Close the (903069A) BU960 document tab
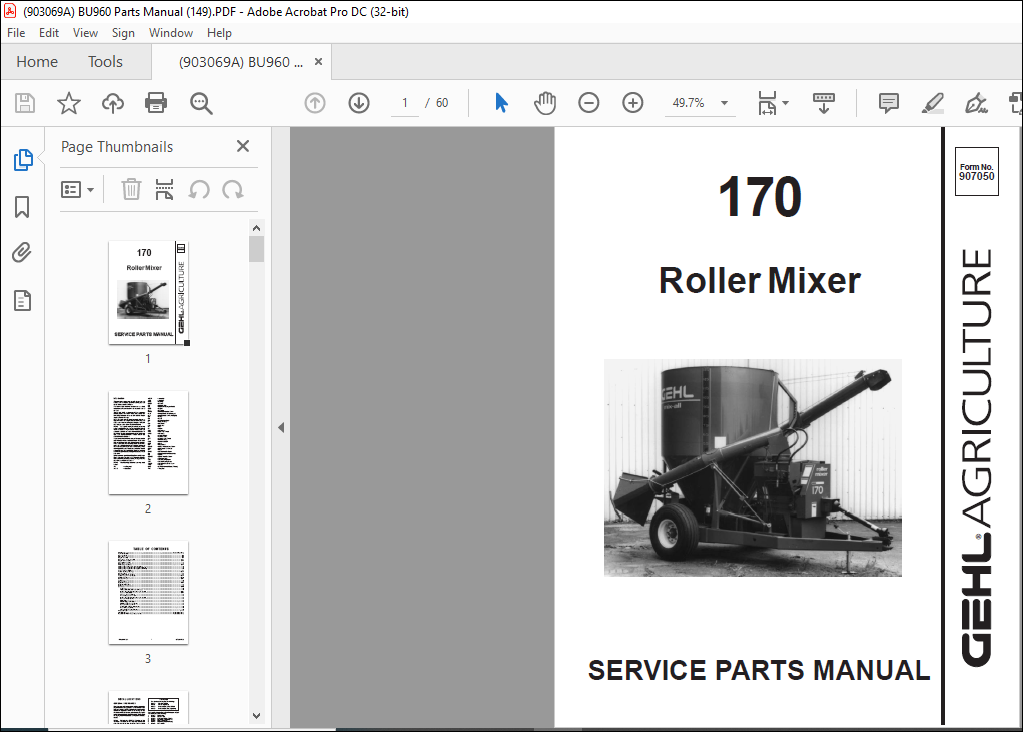The width and height of the screenshot is (1023, 732). pyautogui.click(x=318, y=61)
